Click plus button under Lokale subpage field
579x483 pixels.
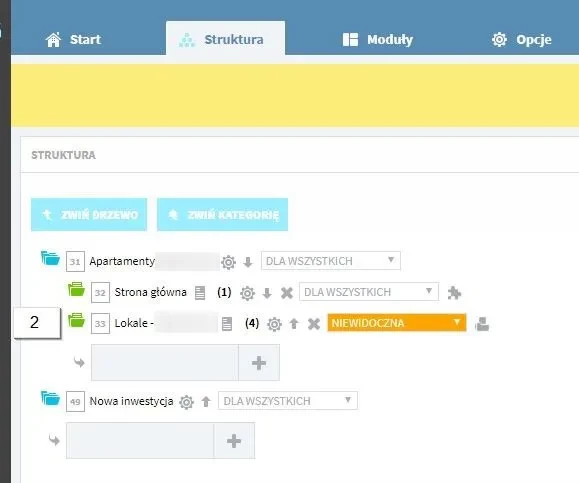(x=259, y=363)
